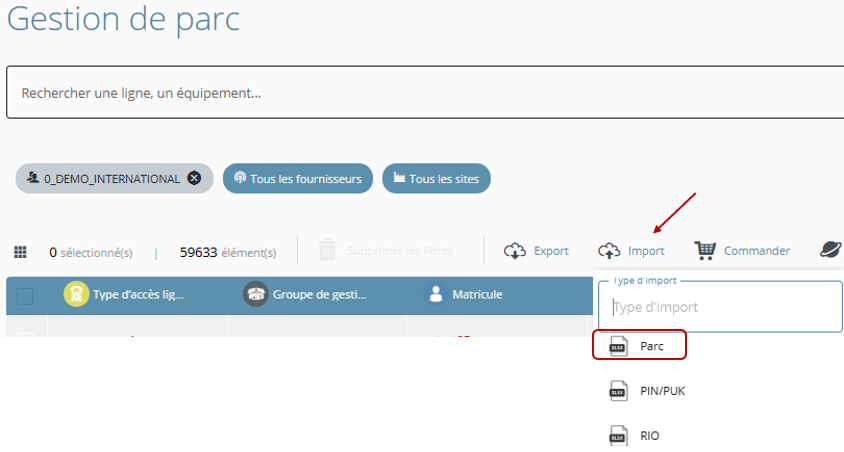Image resolution: width=844 pixels, height=452 pixels.
Task: Click the Commander shopping cart icon
Action: pyautogui.click(x=705, y=250)
